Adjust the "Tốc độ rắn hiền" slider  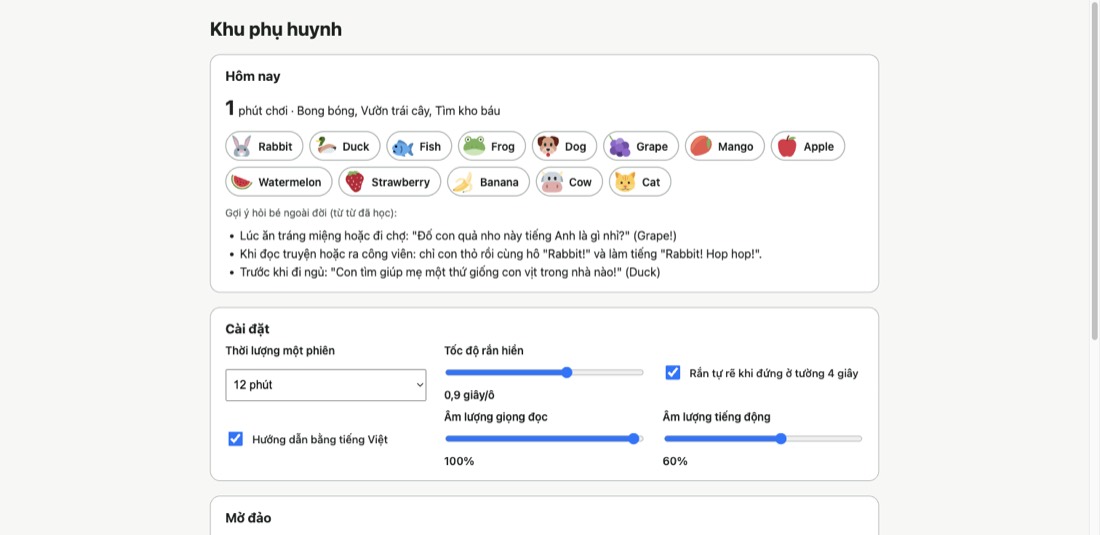pyautogui.click(x=544, y=372)
